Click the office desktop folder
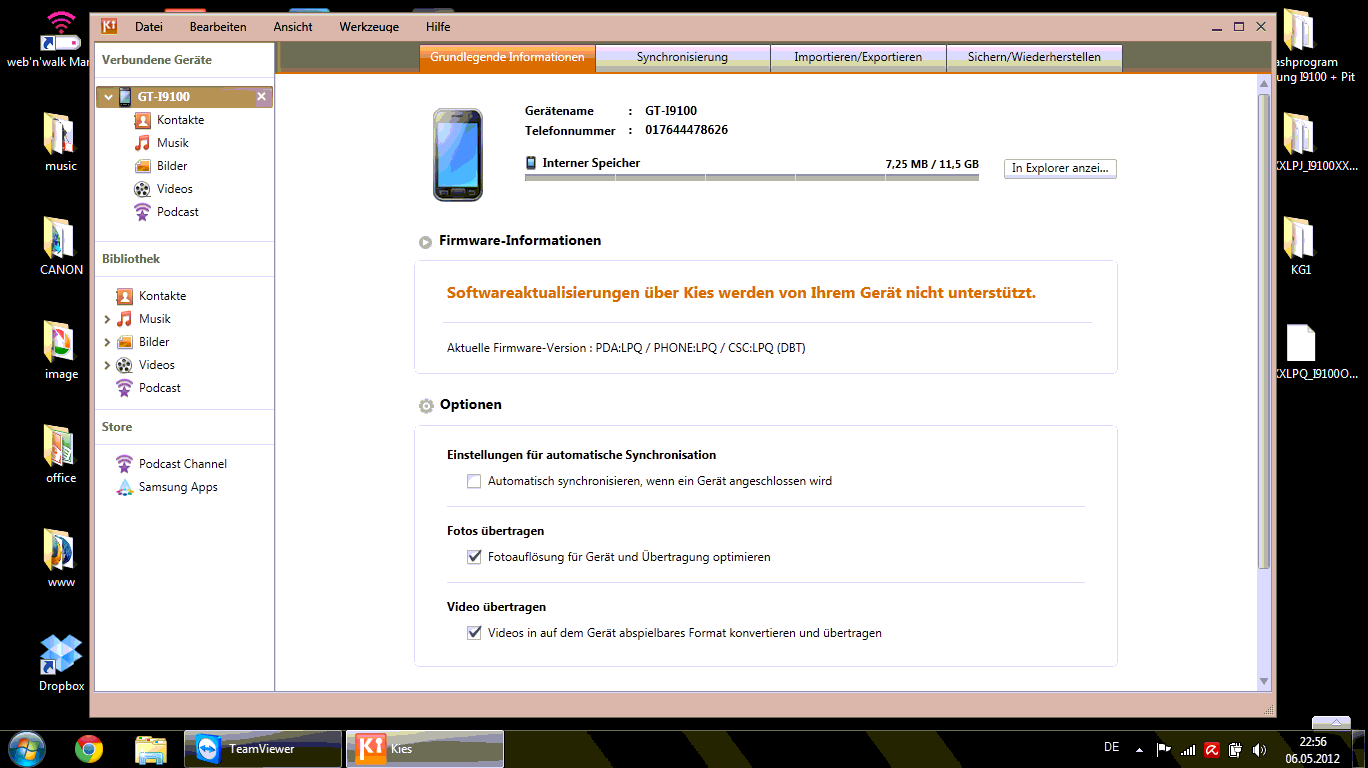 coord(61,454)
